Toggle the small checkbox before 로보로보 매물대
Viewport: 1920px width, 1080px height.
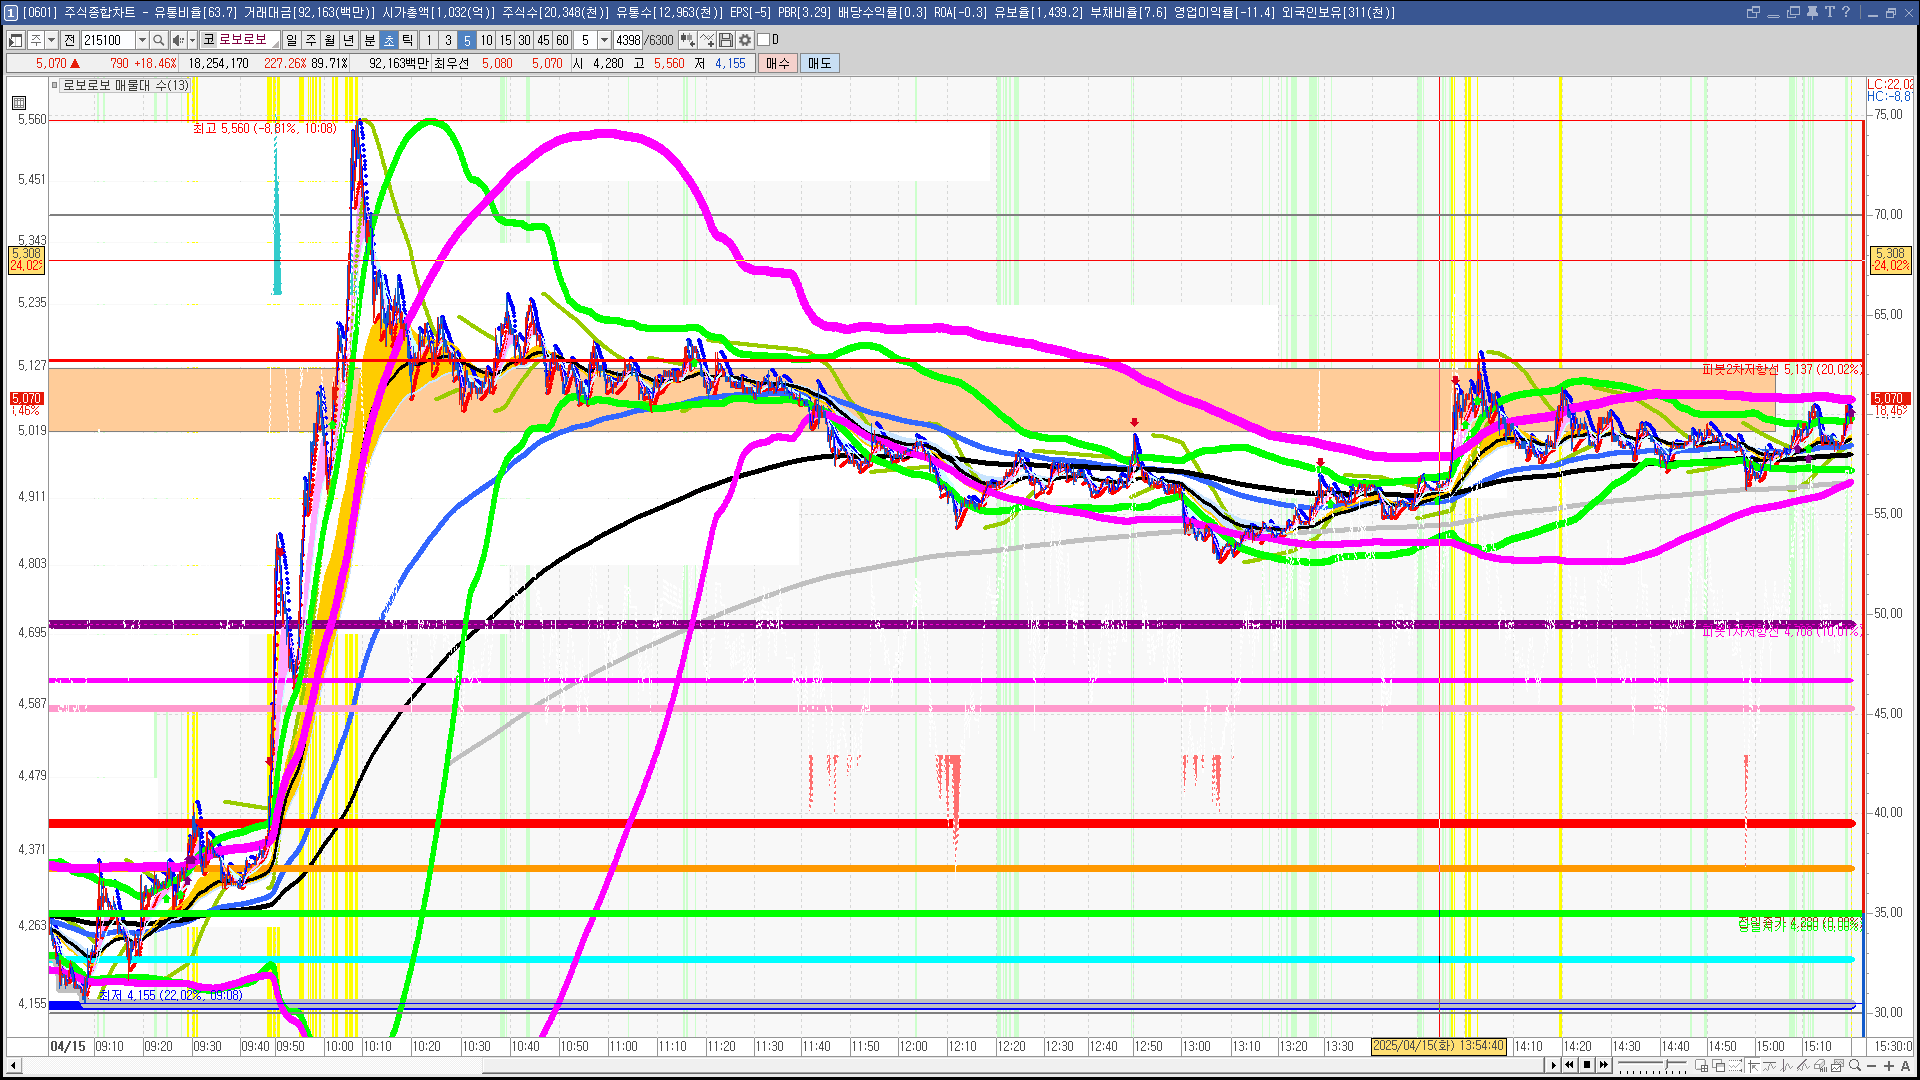[x=55, y=85]
